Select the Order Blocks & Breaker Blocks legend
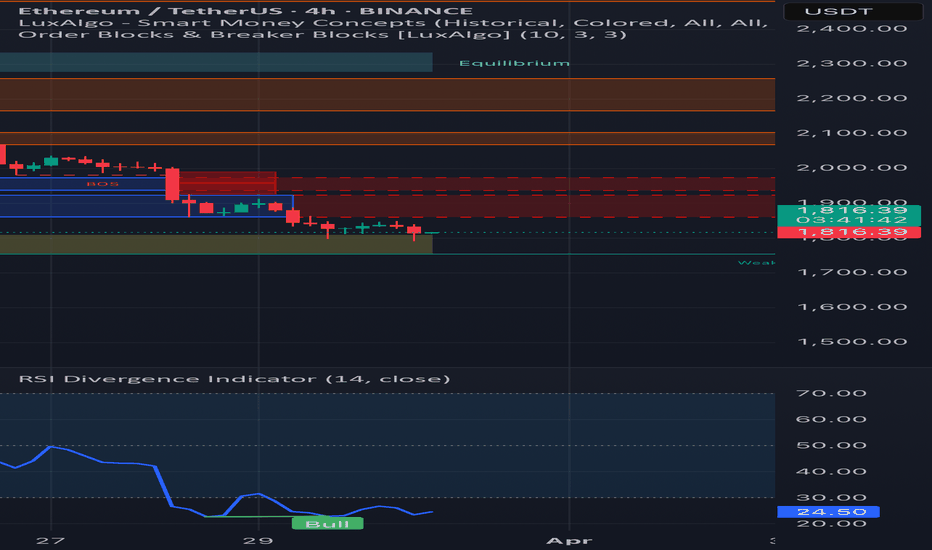The height and width of the screenshot is (550, 932). (x=322, y=34)
